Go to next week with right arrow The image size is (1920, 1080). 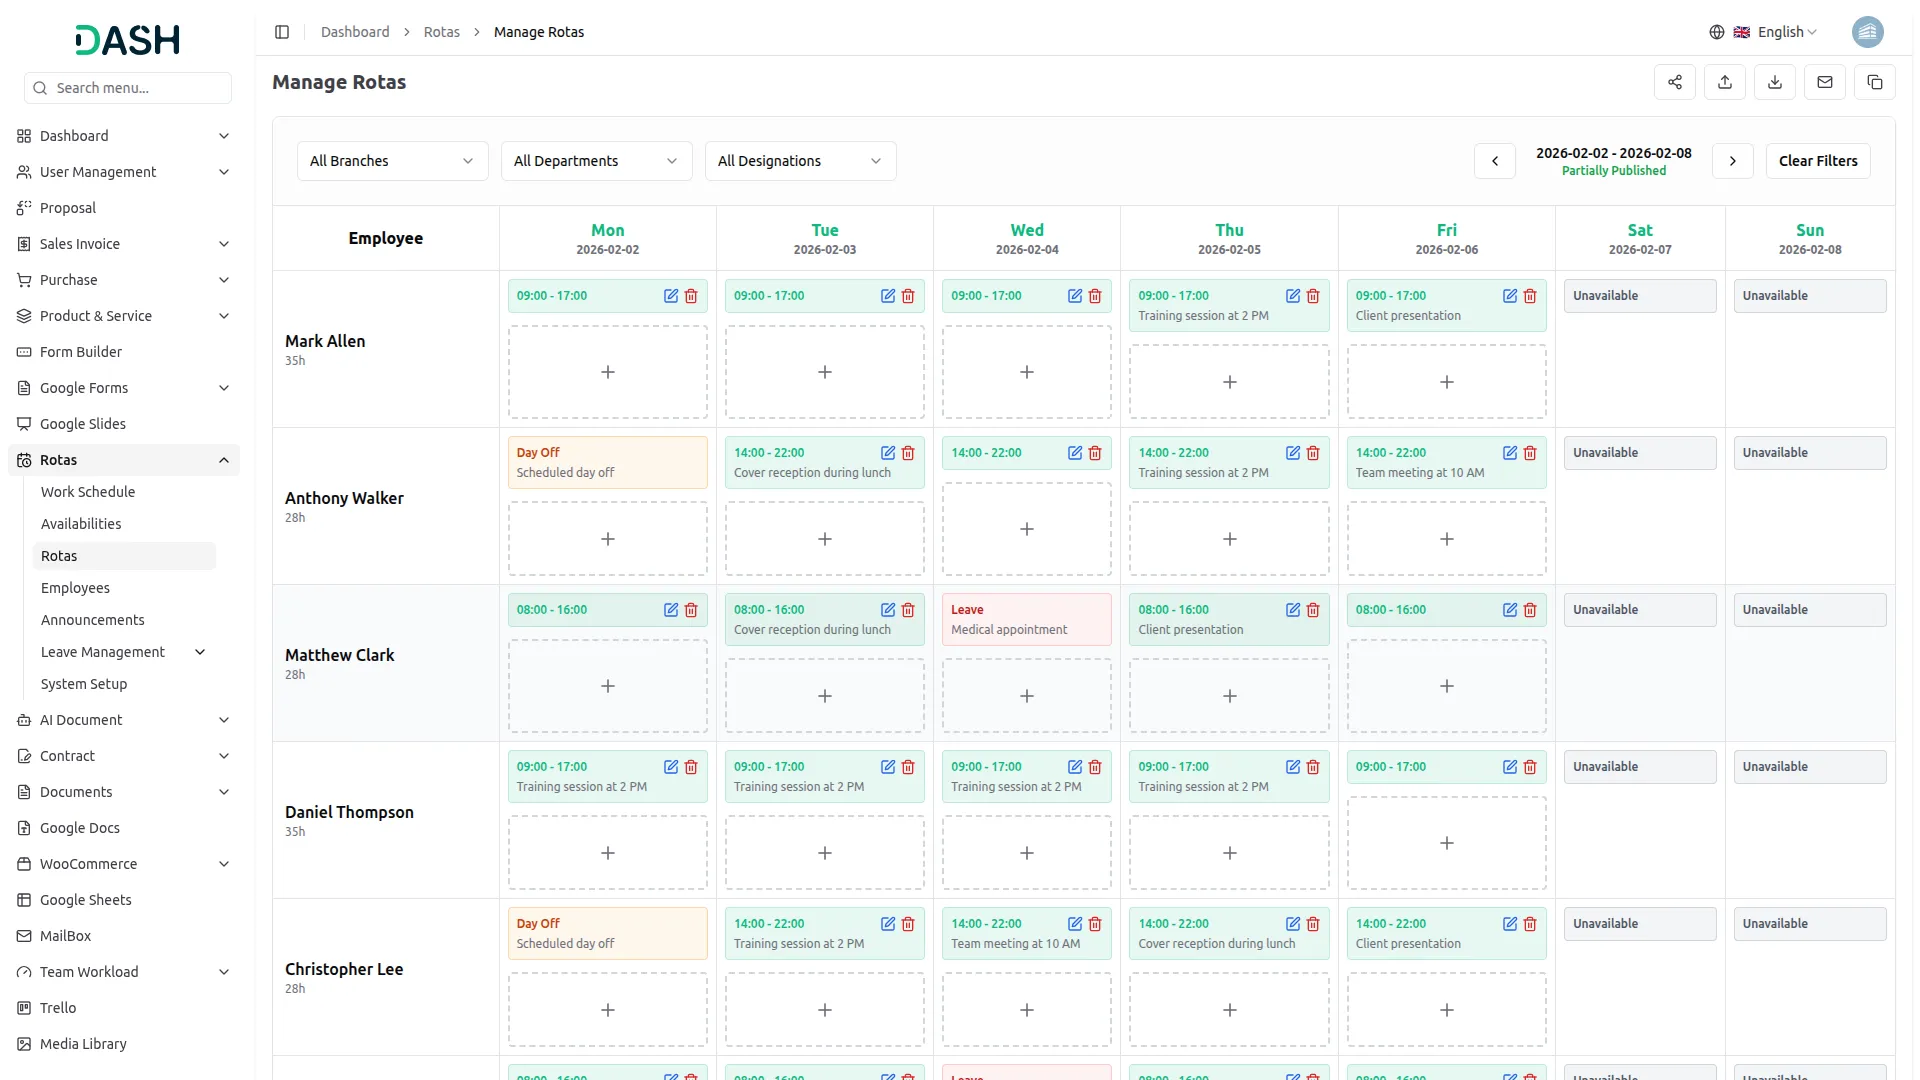pyautogui.click(x=1732, y=161)
